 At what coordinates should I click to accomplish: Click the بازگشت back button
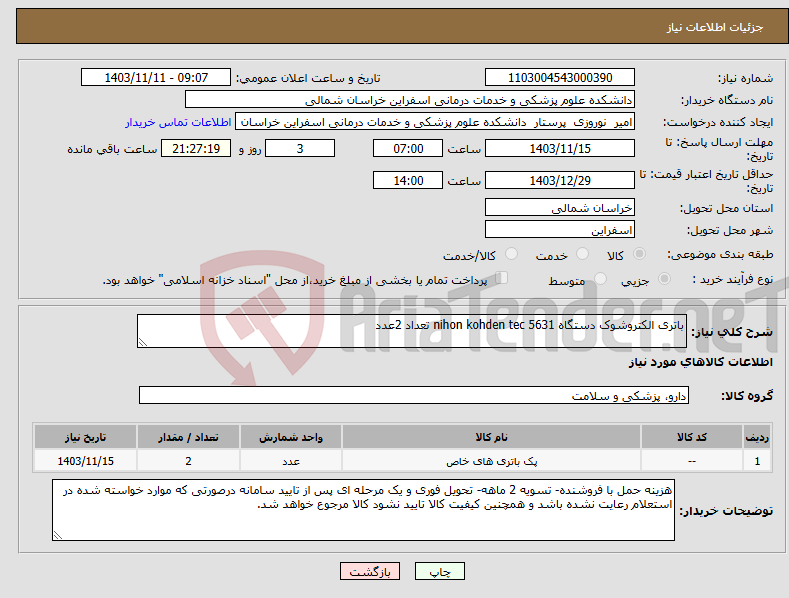[x=370, y=571]
